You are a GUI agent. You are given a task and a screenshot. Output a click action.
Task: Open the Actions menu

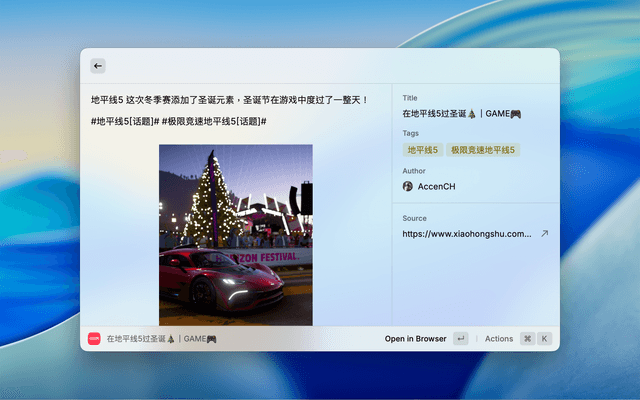[x=498, y=339]
